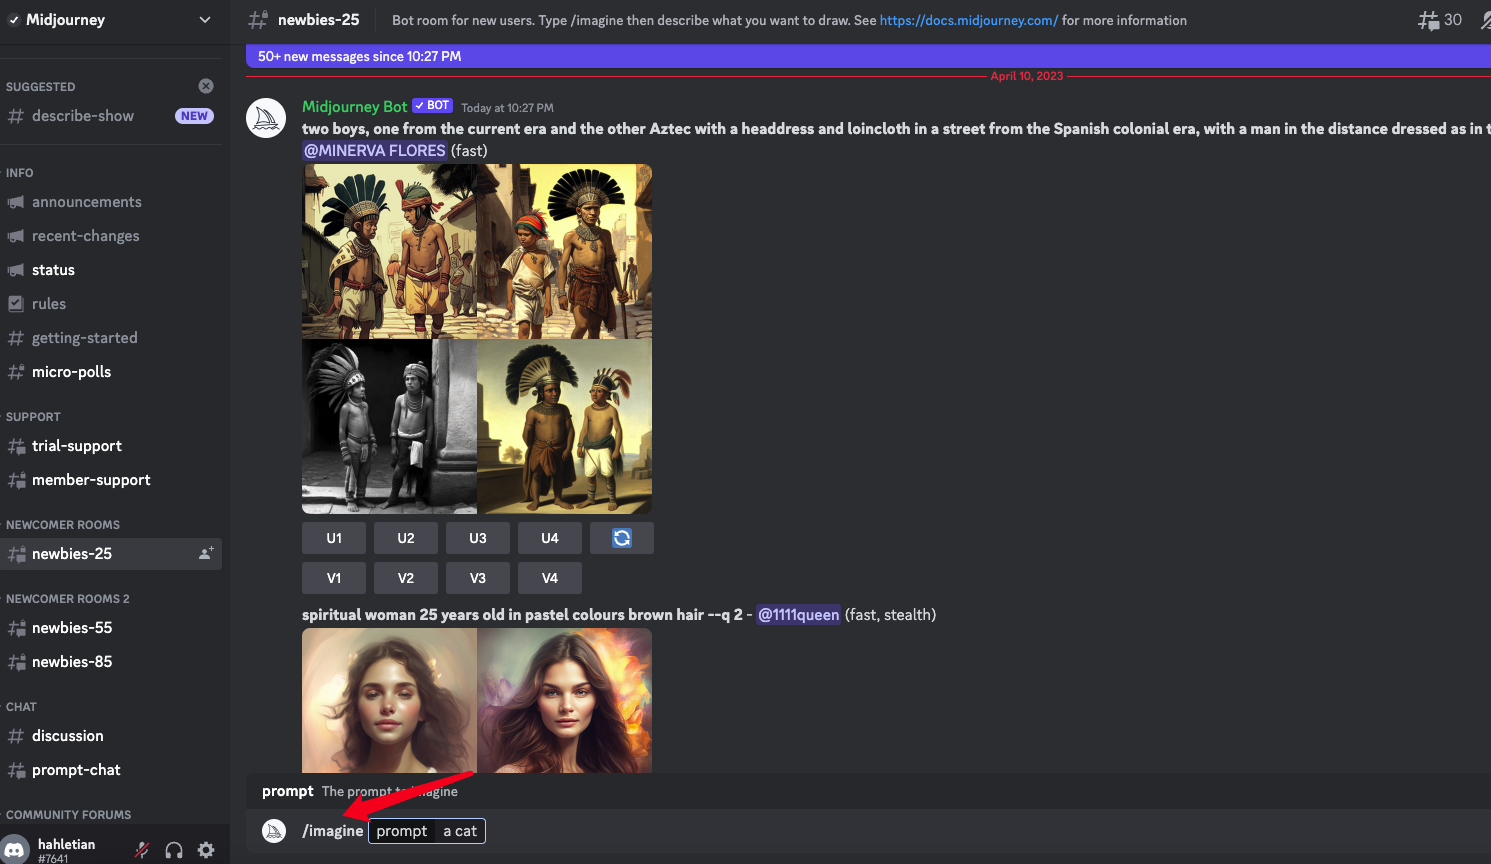Click the newbies-25 channel title in header

318,20
